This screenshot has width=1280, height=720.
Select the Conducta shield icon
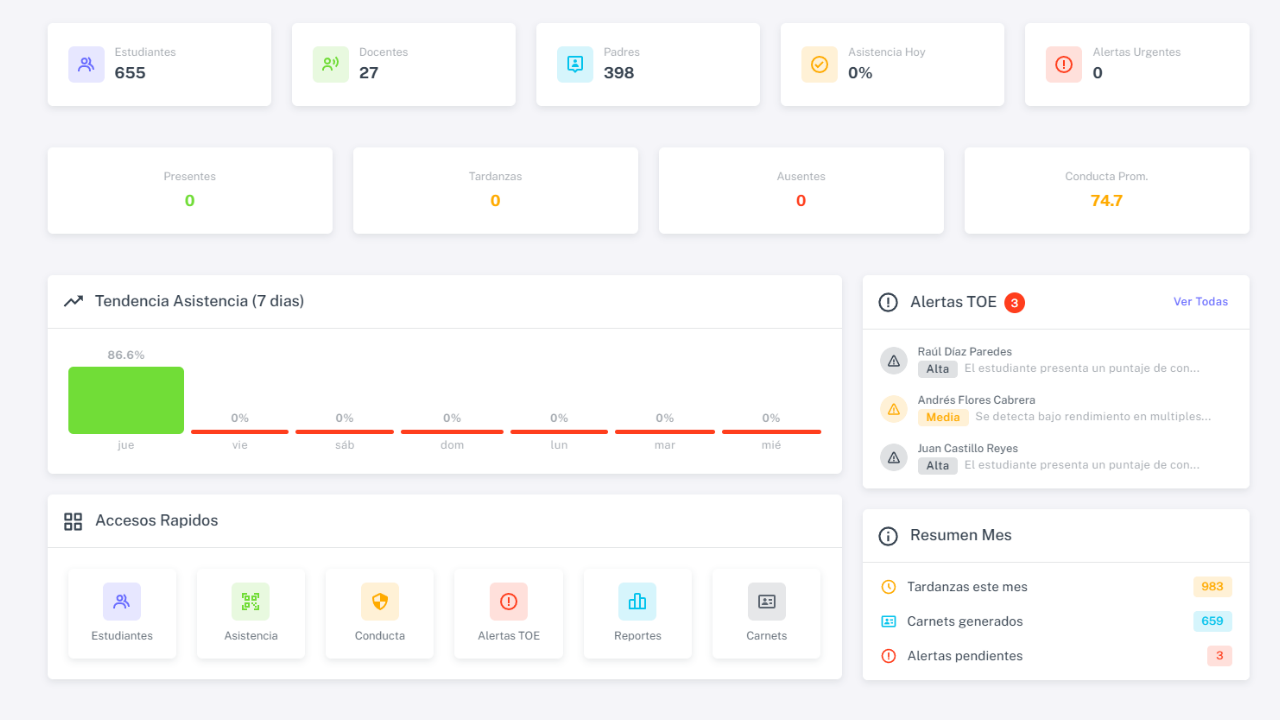pos(379,601)
